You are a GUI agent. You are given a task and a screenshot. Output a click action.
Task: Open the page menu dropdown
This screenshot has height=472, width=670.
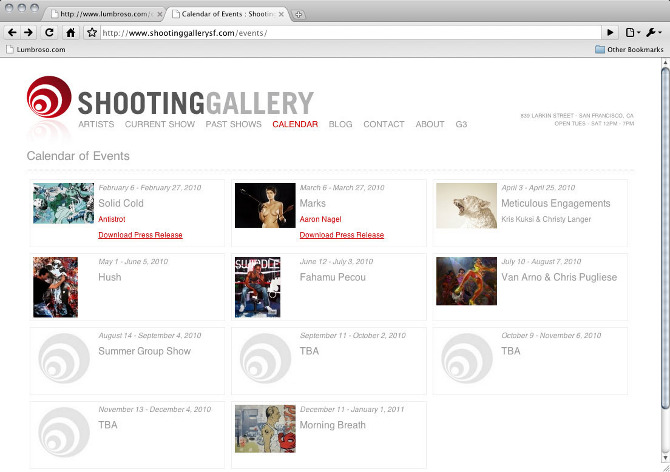[633, 32]
